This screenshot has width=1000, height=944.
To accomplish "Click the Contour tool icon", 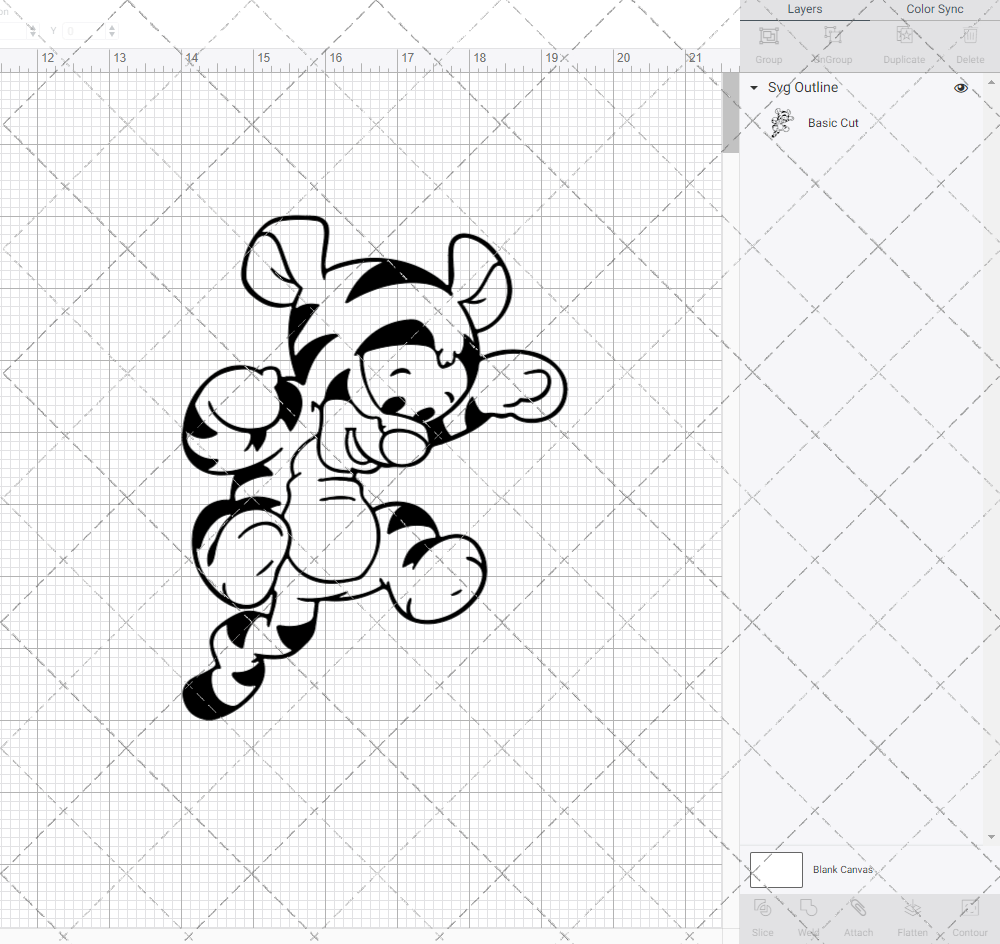I will coord(969,908).
